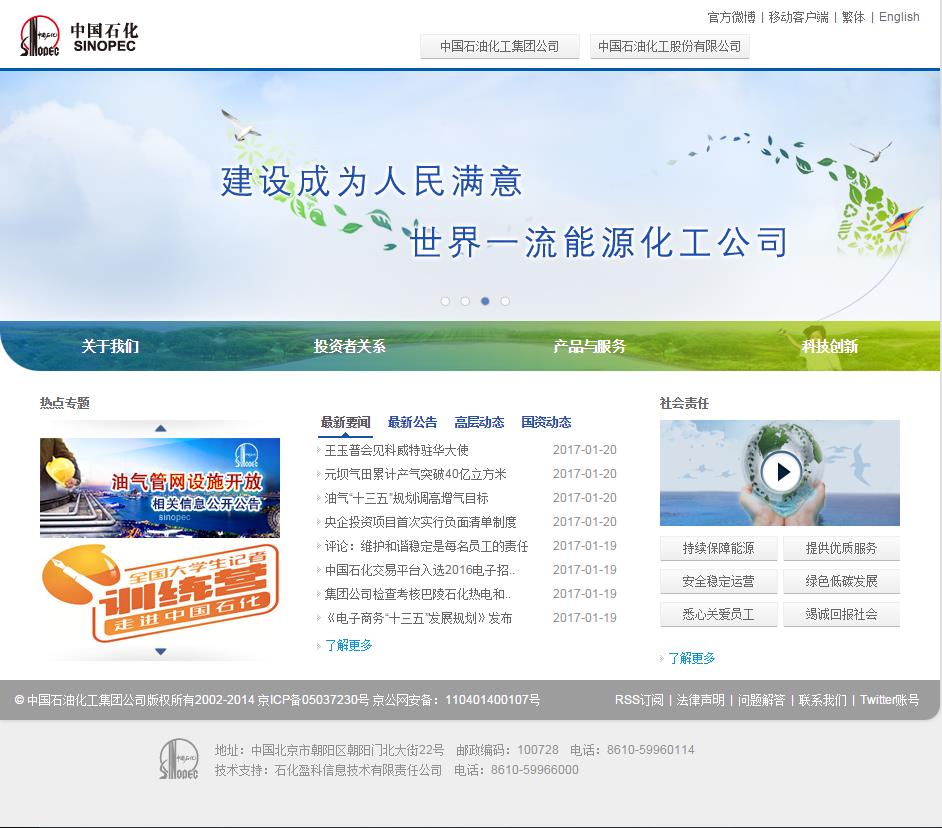This screenshot has width=942, height=828.
Task: Open the 科技创新 menu
Action: point(830,346)
